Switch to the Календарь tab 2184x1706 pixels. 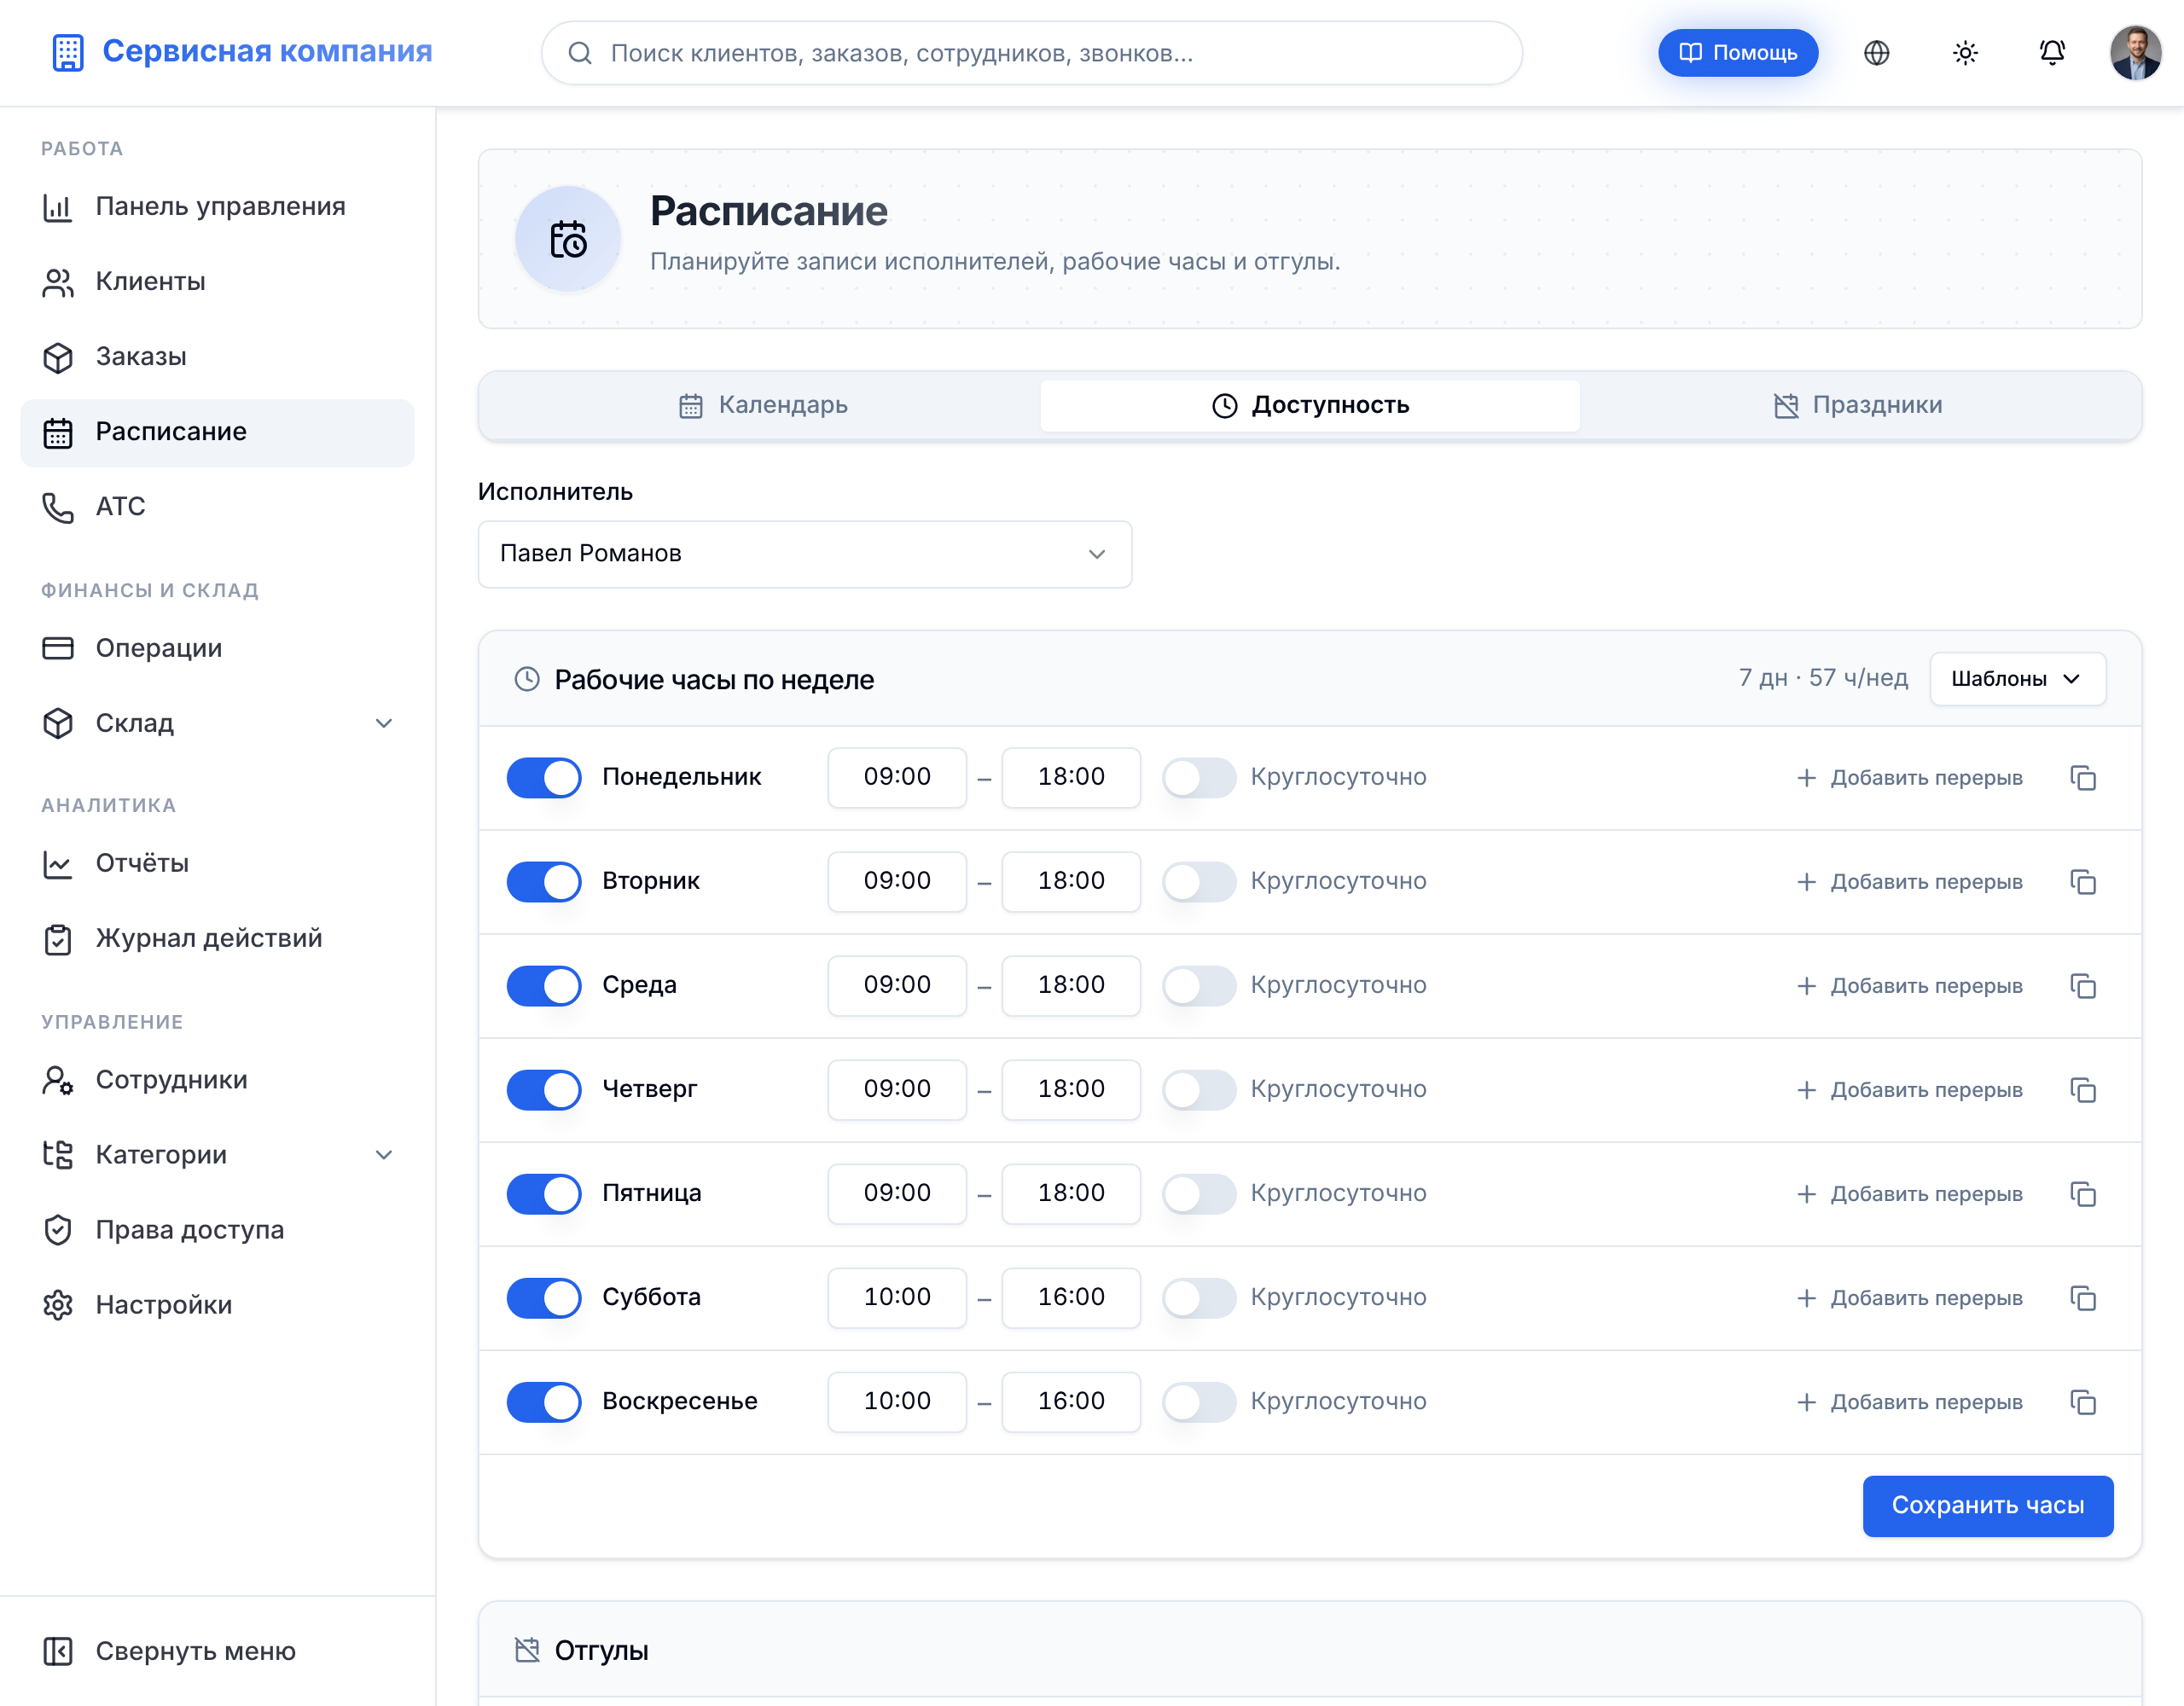point(763,405)
